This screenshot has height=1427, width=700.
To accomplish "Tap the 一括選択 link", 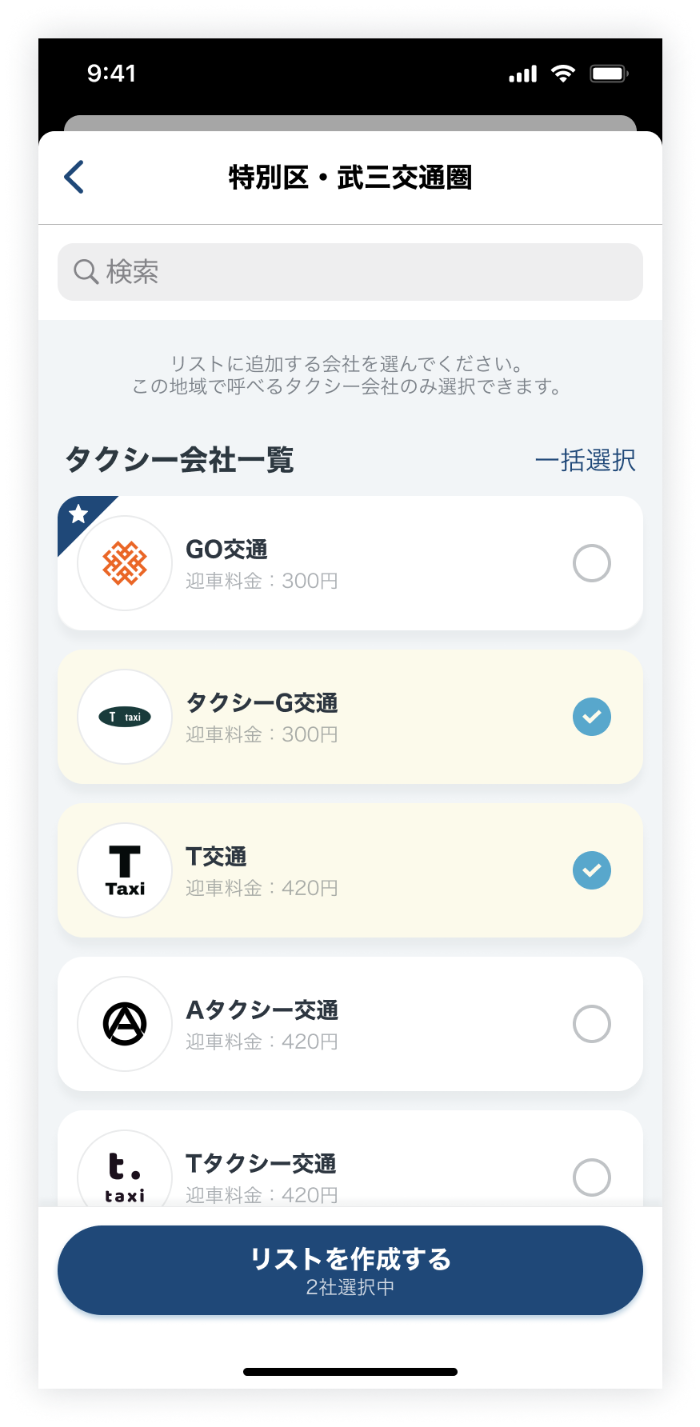I will [x=585, y=460].
